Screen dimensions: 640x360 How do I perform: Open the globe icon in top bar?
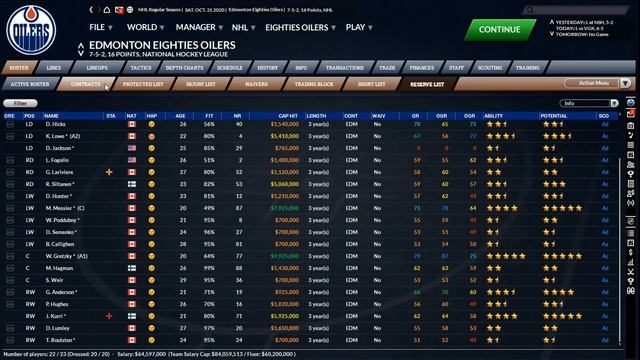(130, 10)
